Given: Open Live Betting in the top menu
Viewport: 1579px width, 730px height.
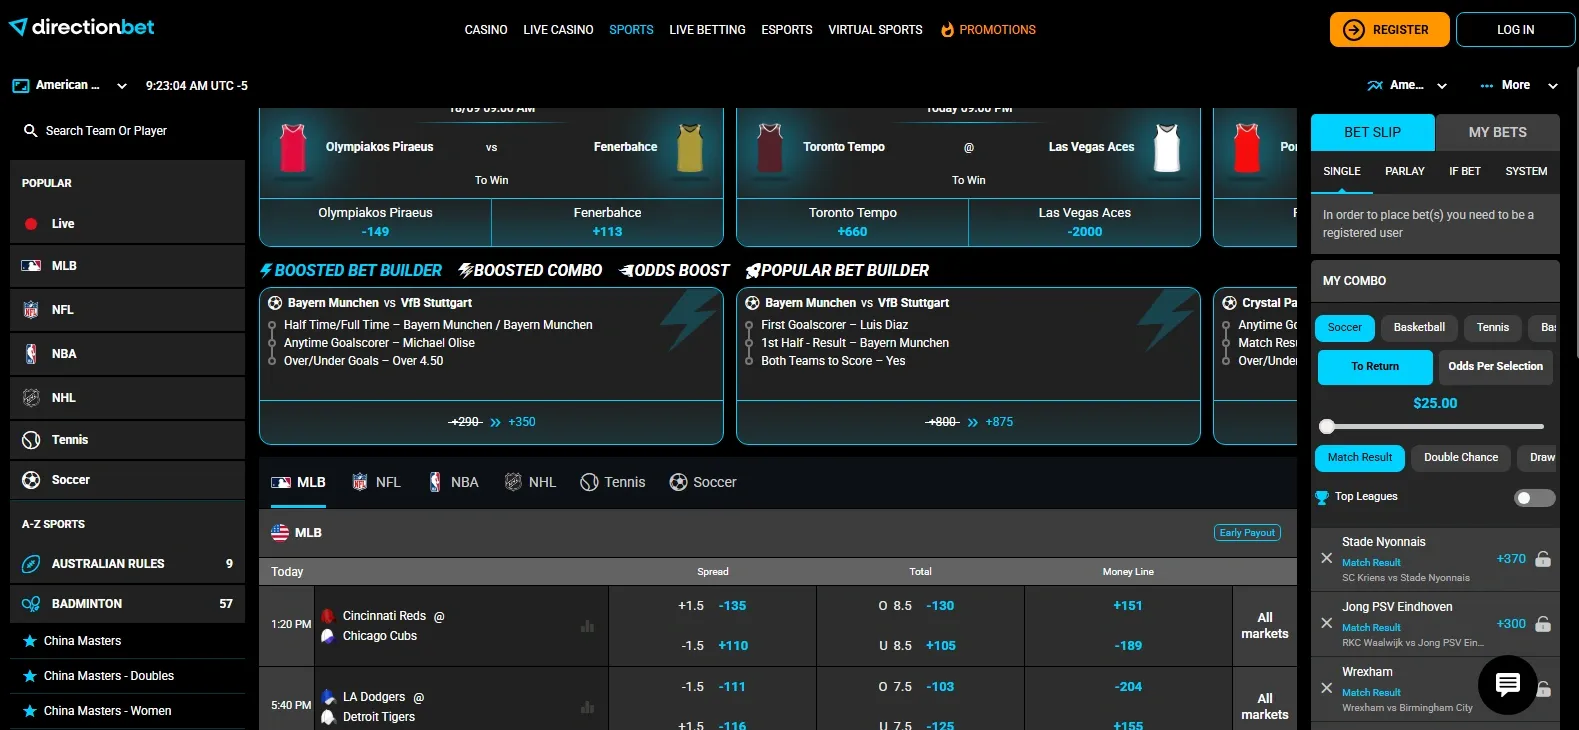Looking at the screenshot, I should pyautogui.click(x=707, y=30).
